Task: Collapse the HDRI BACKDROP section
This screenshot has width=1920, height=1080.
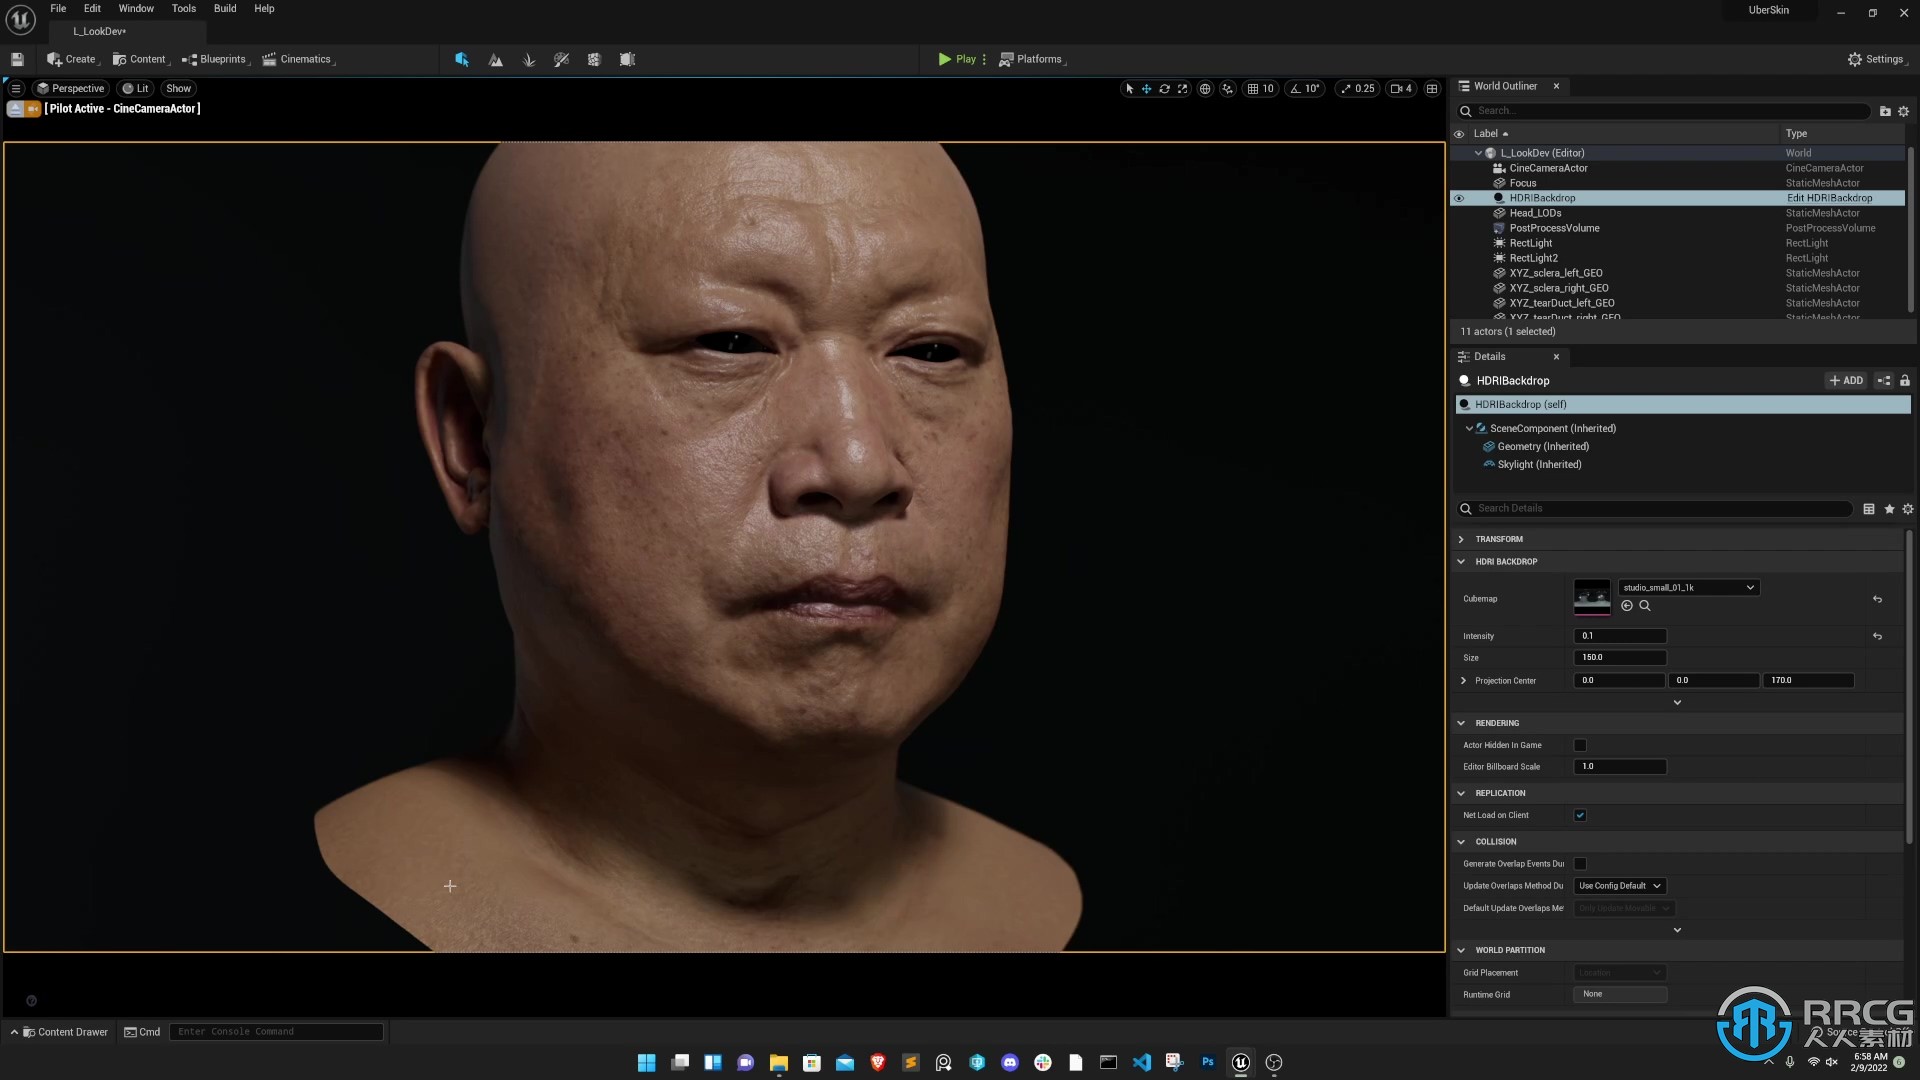Action: pos(1461,562)
